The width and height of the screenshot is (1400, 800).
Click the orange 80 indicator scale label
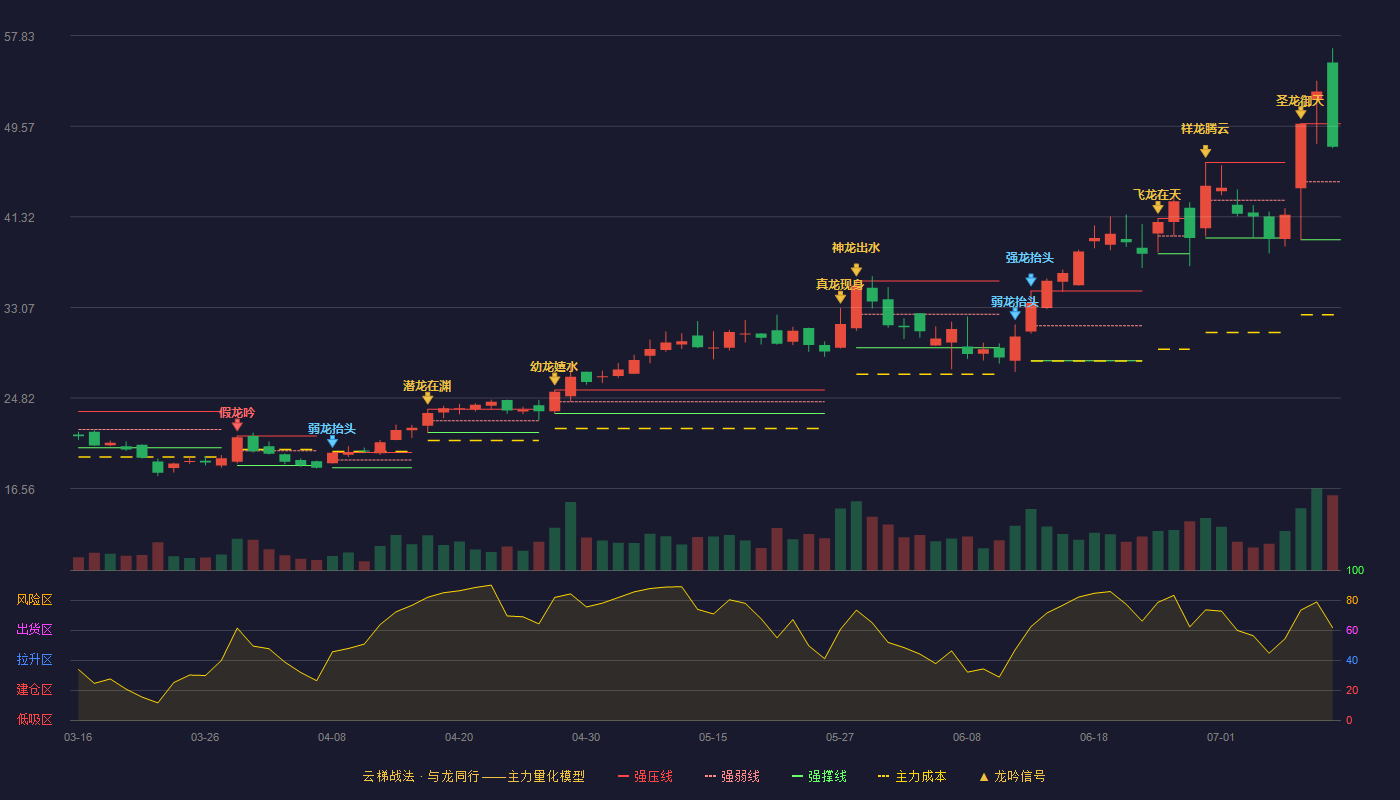click(1352, 601)
